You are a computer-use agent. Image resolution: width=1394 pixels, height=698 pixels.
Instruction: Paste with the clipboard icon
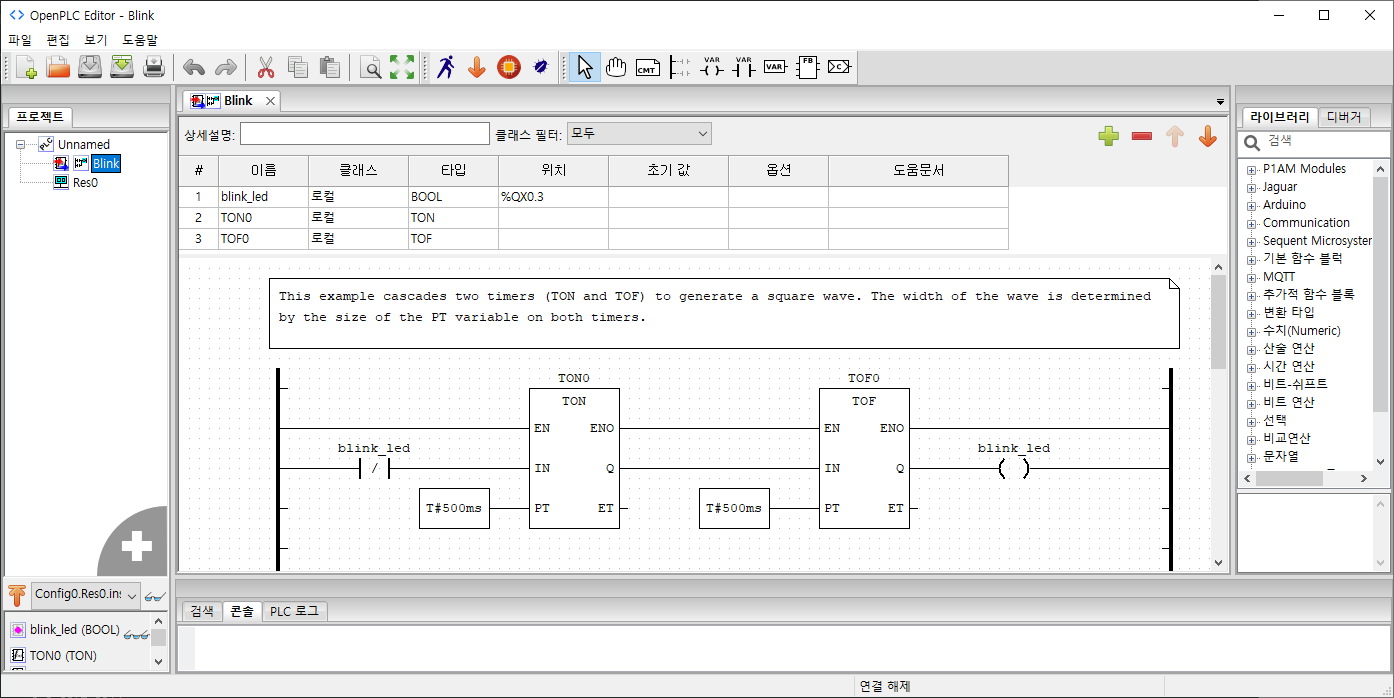[330, 67]
